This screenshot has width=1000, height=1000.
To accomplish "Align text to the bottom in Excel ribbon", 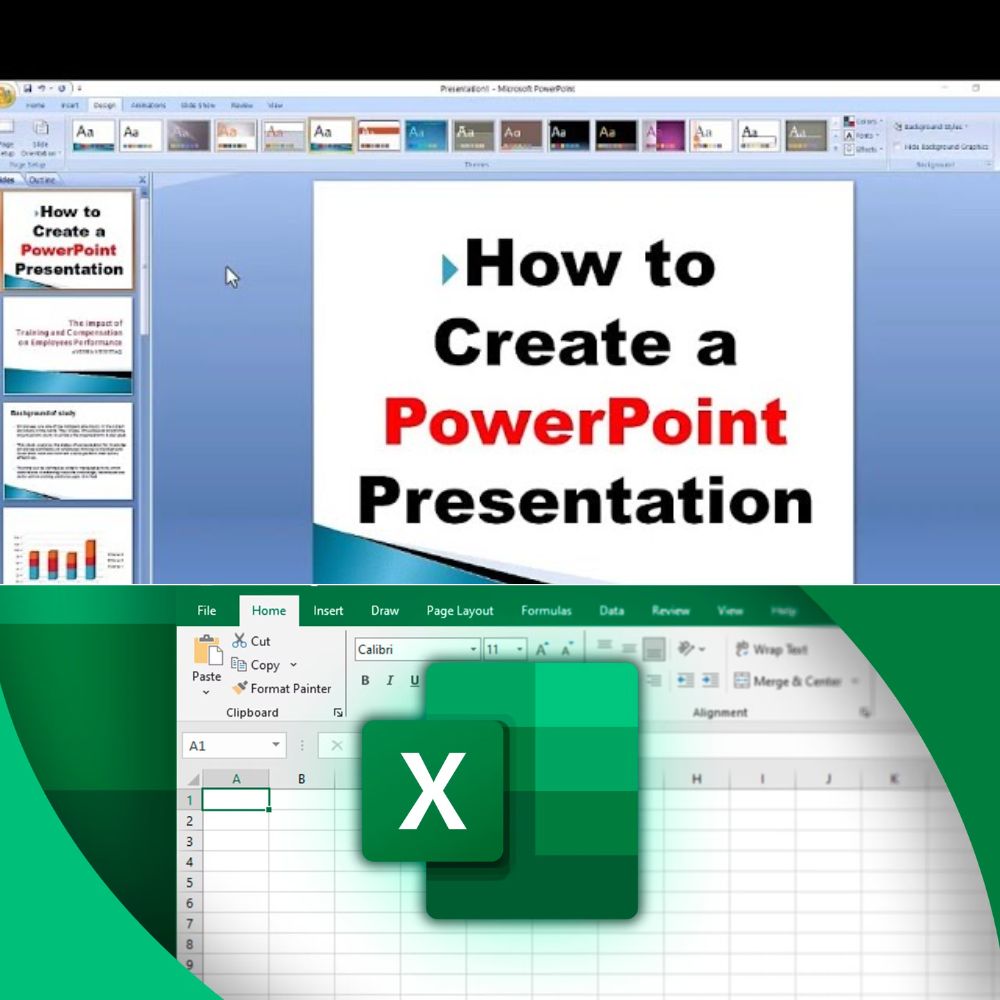I will click(654, 649).
